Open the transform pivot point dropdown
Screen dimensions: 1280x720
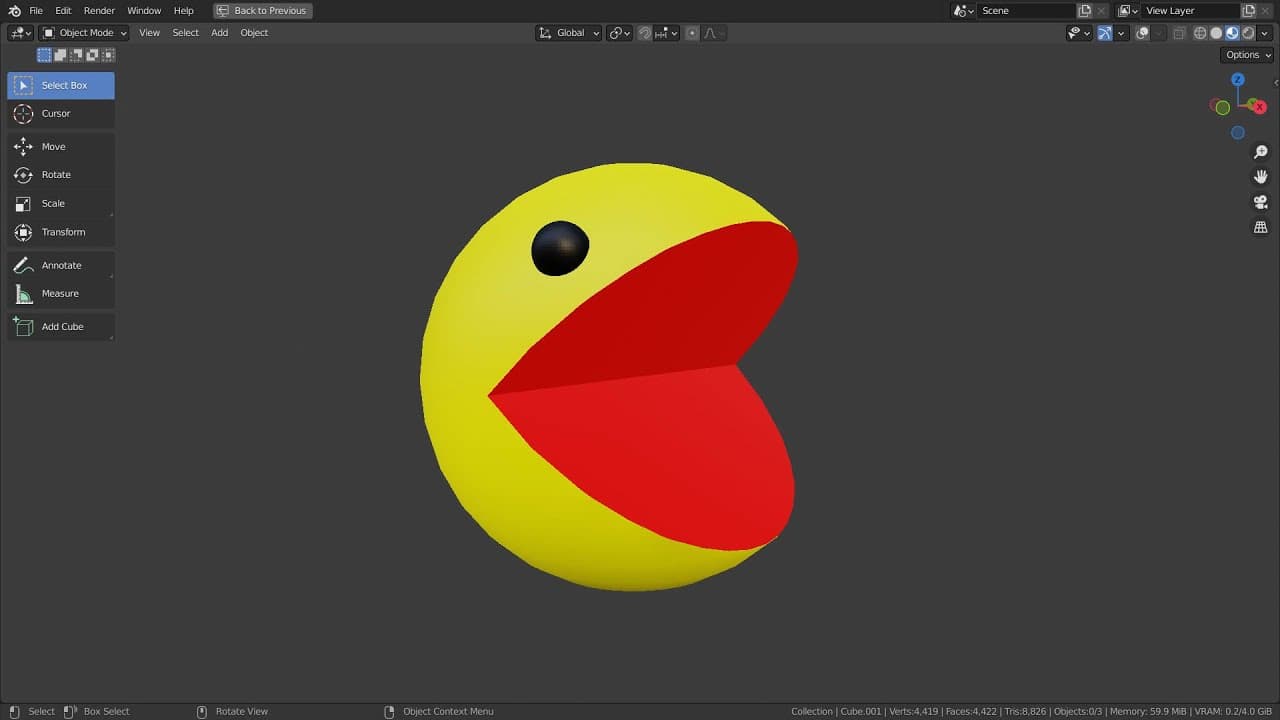tap(620, 33)
